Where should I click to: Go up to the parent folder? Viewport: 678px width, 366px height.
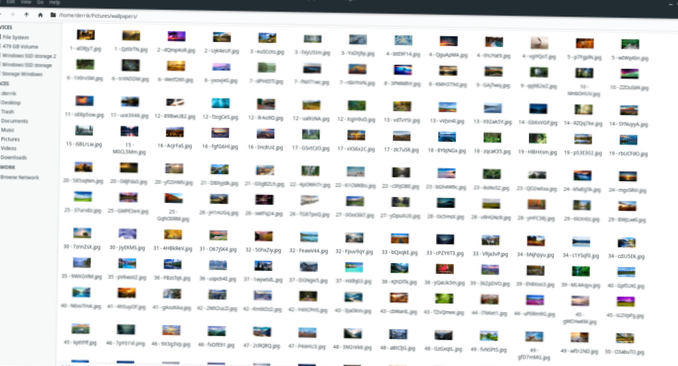[26, 15]
